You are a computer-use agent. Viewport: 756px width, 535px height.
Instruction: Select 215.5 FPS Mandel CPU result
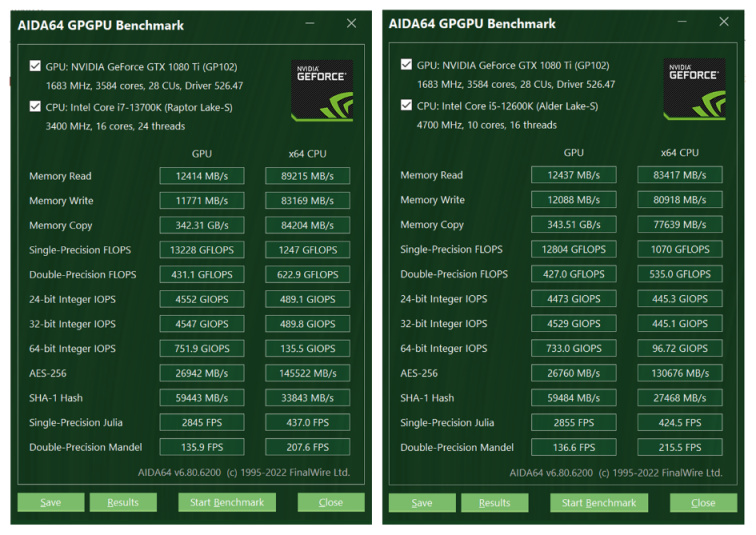coord(680,447)
